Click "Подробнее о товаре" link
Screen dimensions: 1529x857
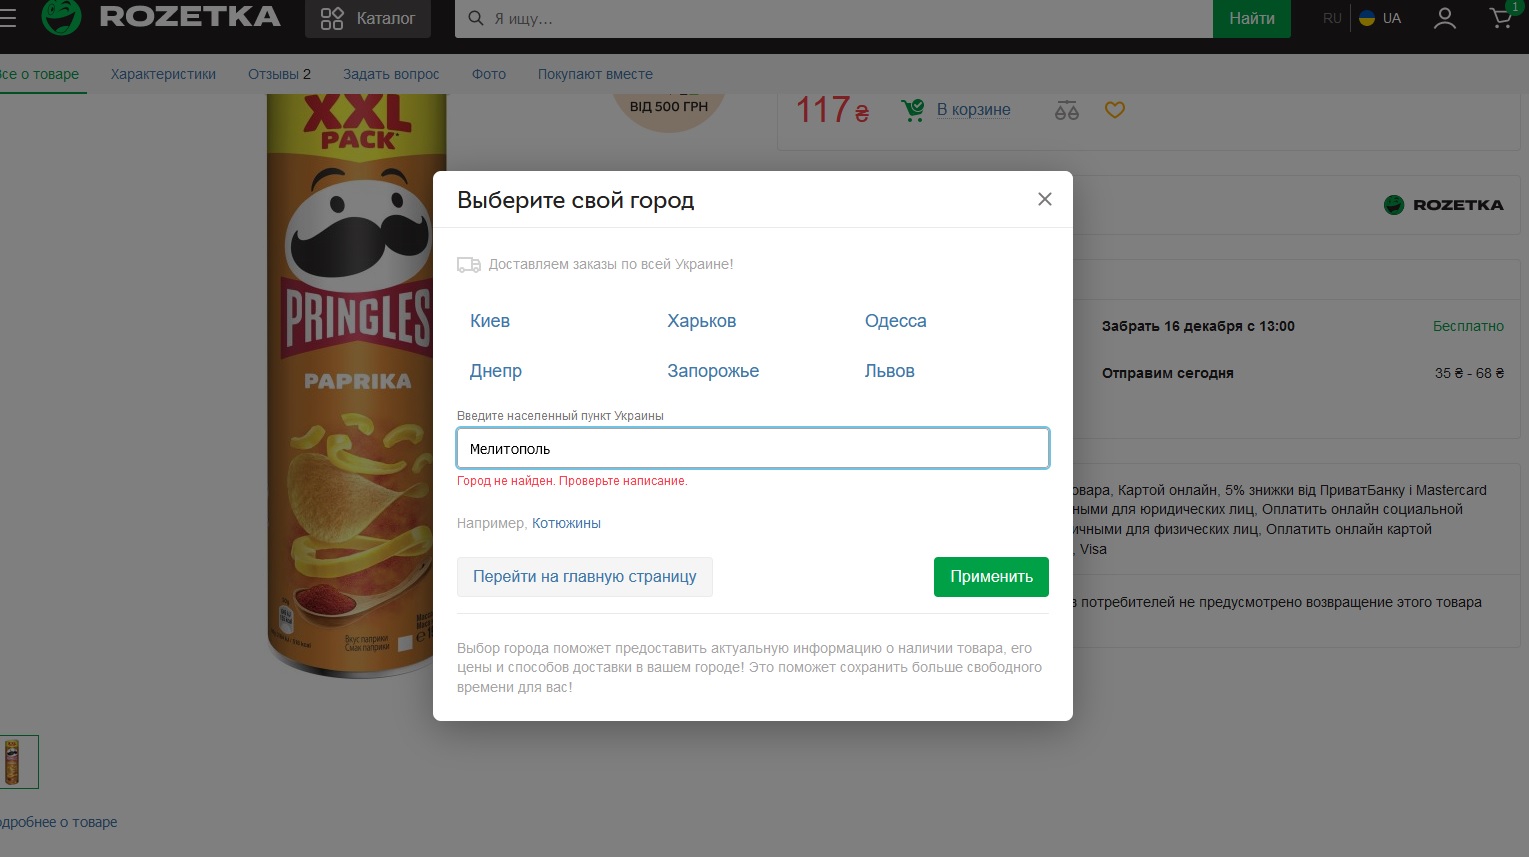coord(59,822)
